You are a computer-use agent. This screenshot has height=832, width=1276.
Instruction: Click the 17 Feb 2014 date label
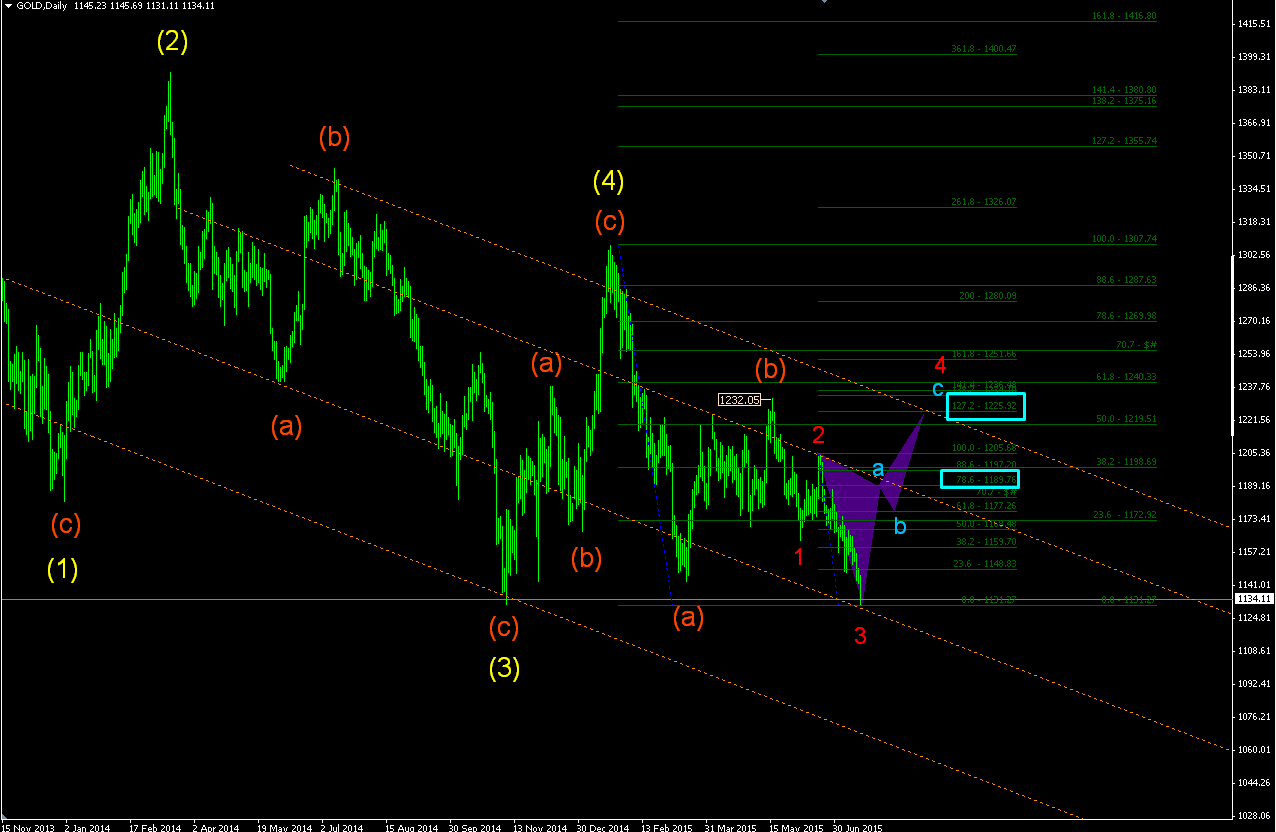[156, 828]
